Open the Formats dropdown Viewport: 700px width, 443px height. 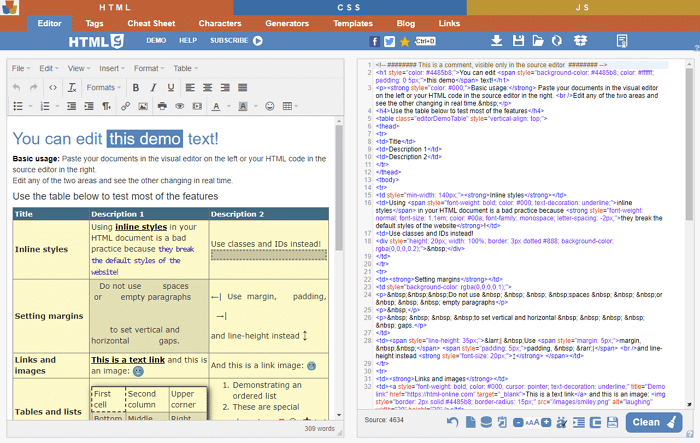click(x=104, y=87)
